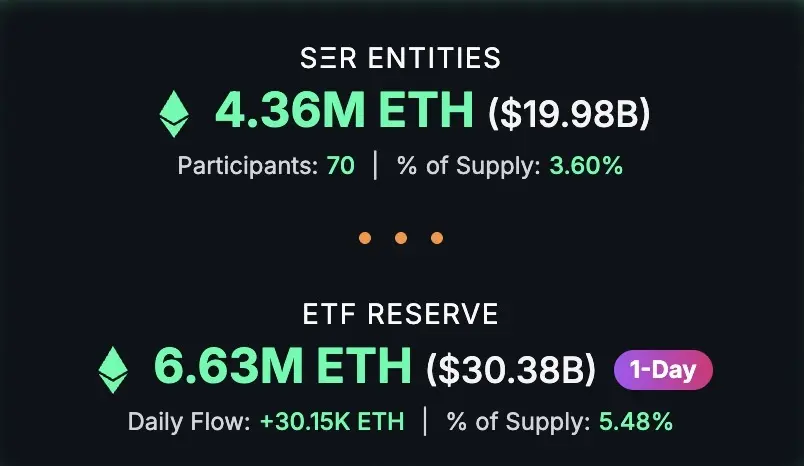Screen dimensions: 804x466
Task: Click the 6.63M ETH reserve figure
Action: [283, 366]
